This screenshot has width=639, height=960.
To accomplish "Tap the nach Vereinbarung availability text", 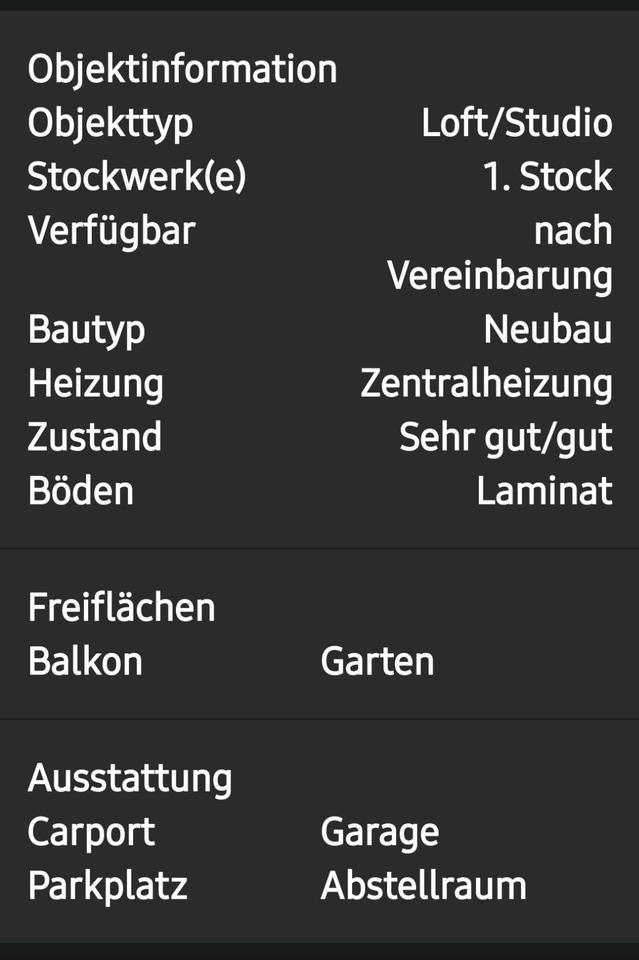I will coord(500,254).
